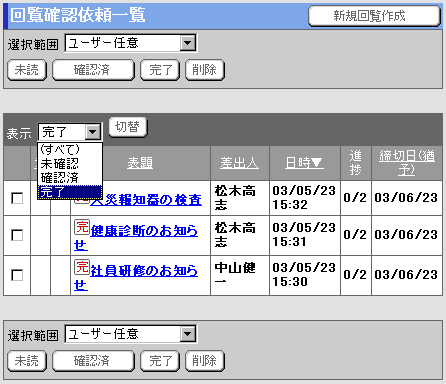
Task: Choose (すべて) in the dropdown list
Action: pos(70,149)
